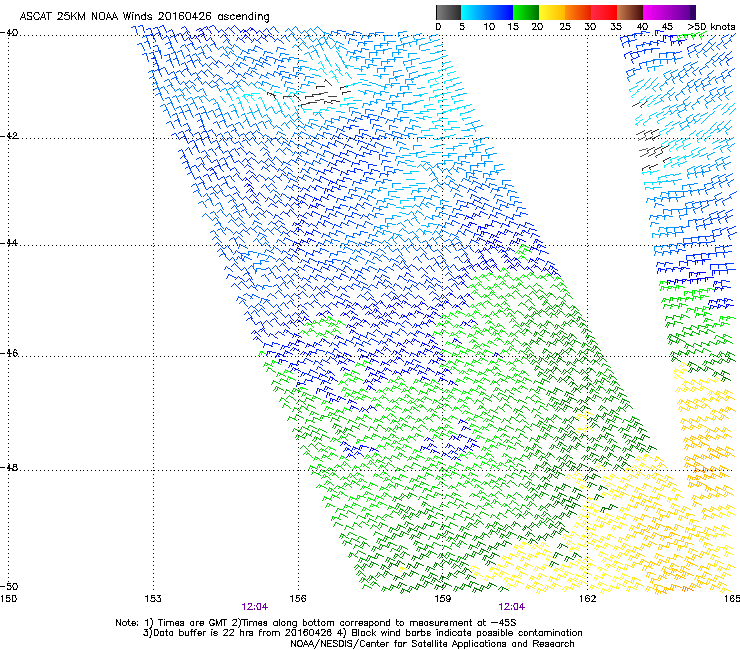Image resolution: width=740 pixels, height=650 pixels.
Task: Click the note 'Data buffer is 22 hrs from 20160426'
Action: coord(243,633)
